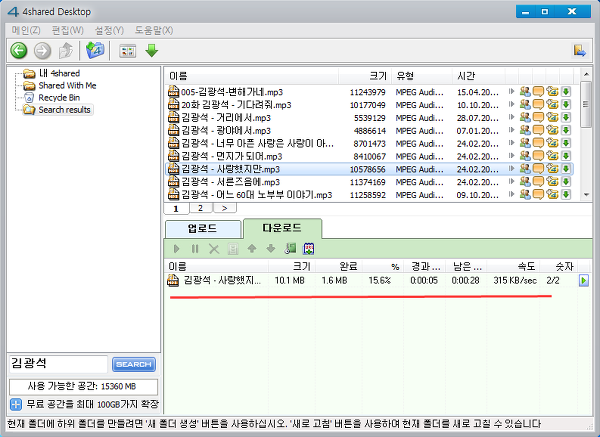This screenshot has height=437, width=600.
Task: Click the size value 11243979
Action: click(367, 92)
